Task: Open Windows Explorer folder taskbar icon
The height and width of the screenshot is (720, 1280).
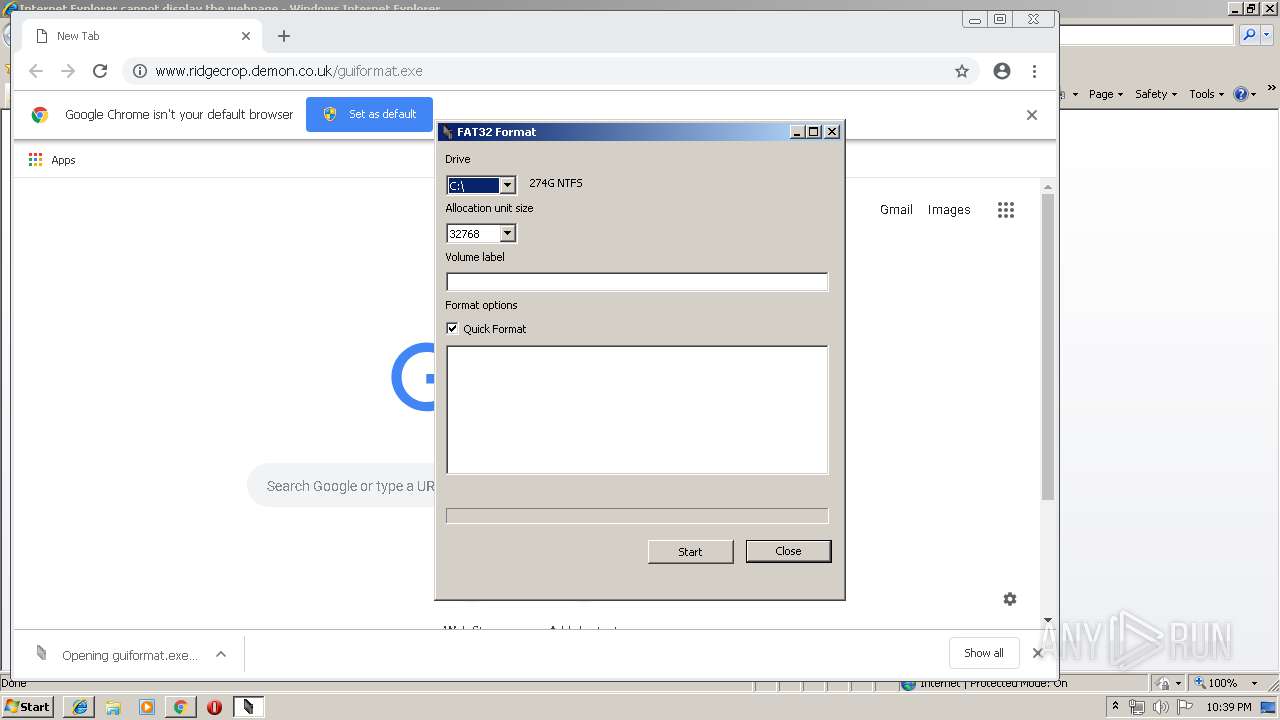Action: (x=113, y=707)
